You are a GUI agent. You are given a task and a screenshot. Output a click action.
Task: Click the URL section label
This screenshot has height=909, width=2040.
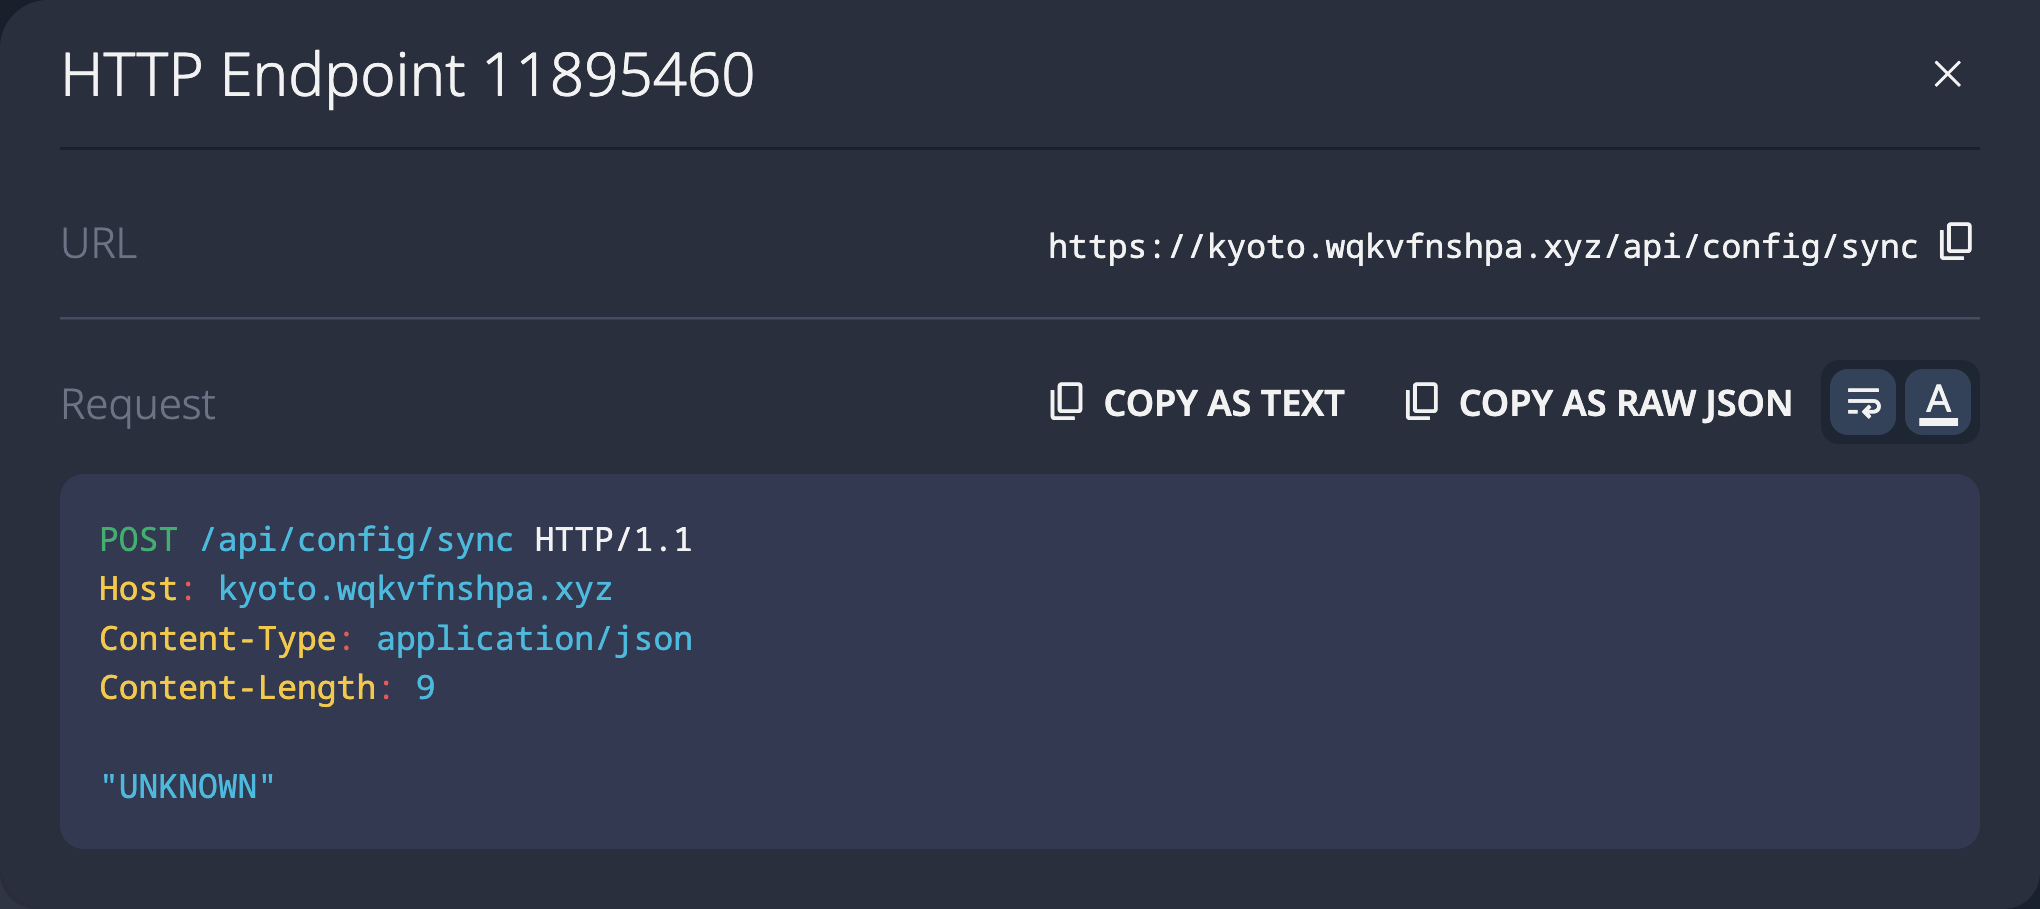click(x=98, y=242)
